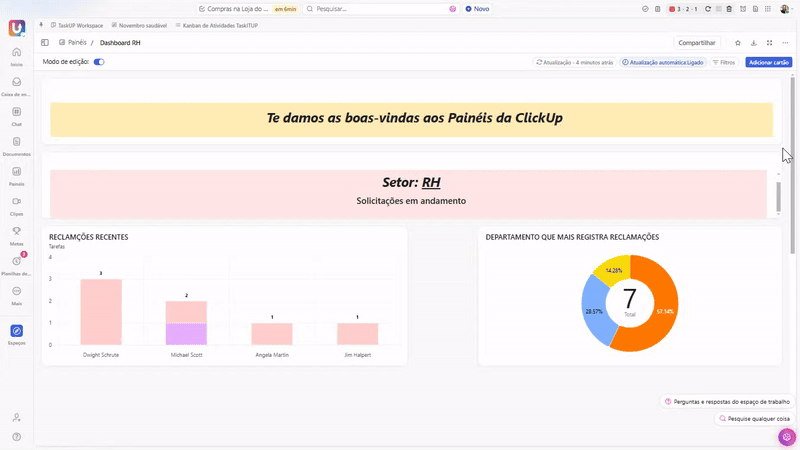Open Clipes in the sidebar

coord(17,201)
